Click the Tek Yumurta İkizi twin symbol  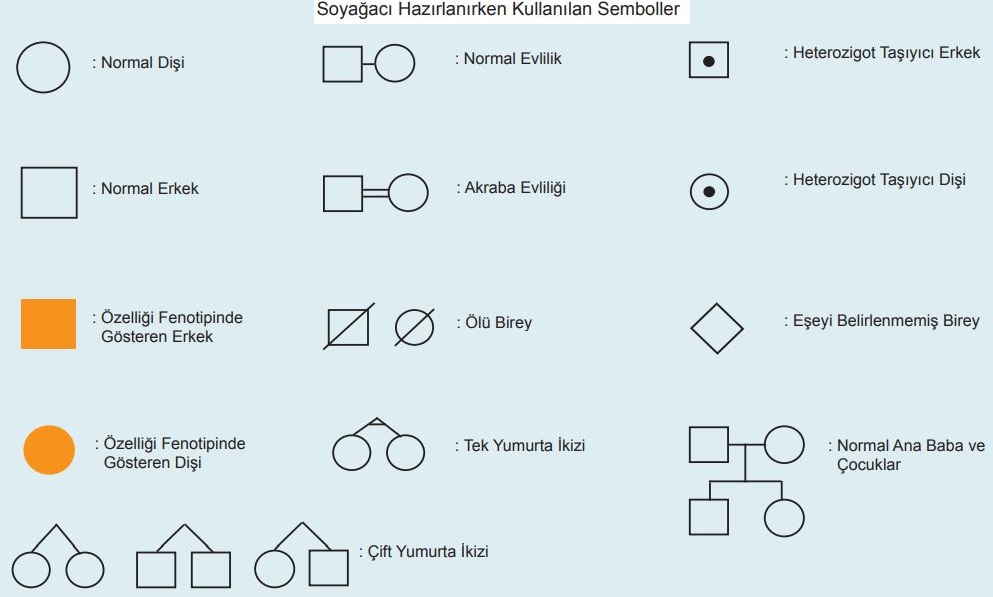(378, 444)
